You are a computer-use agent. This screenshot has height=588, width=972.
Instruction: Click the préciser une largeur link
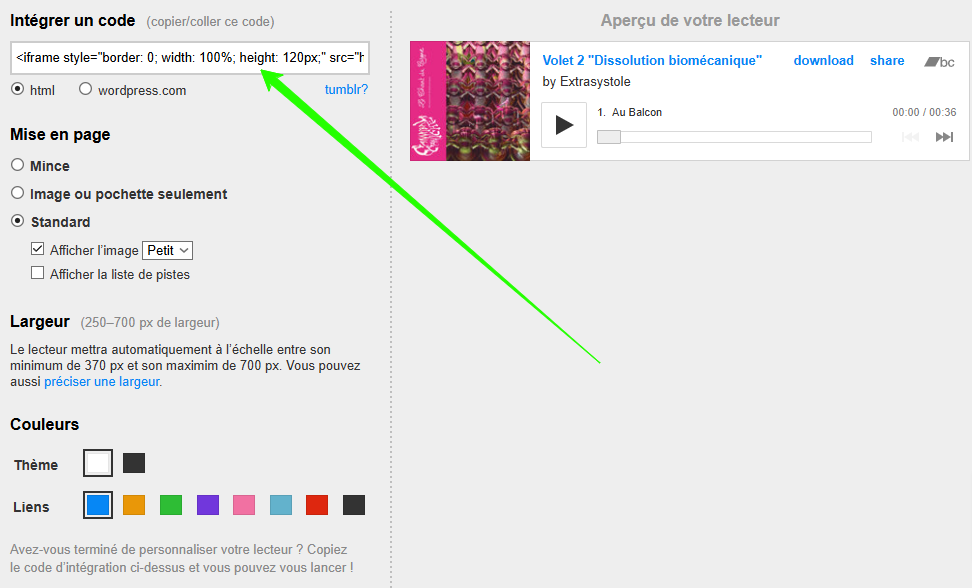102,381
